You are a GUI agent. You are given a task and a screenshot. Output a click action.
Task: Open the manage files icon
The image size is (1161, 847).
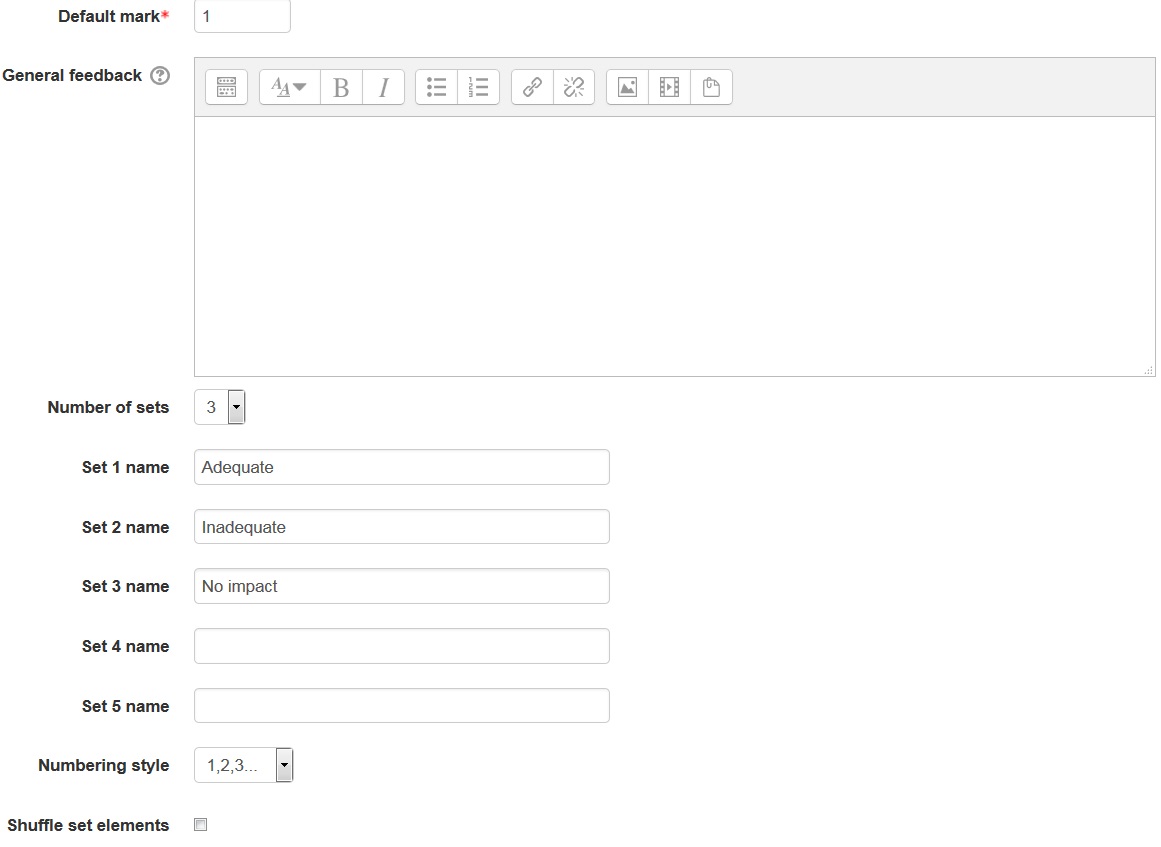tap(711, 87)
